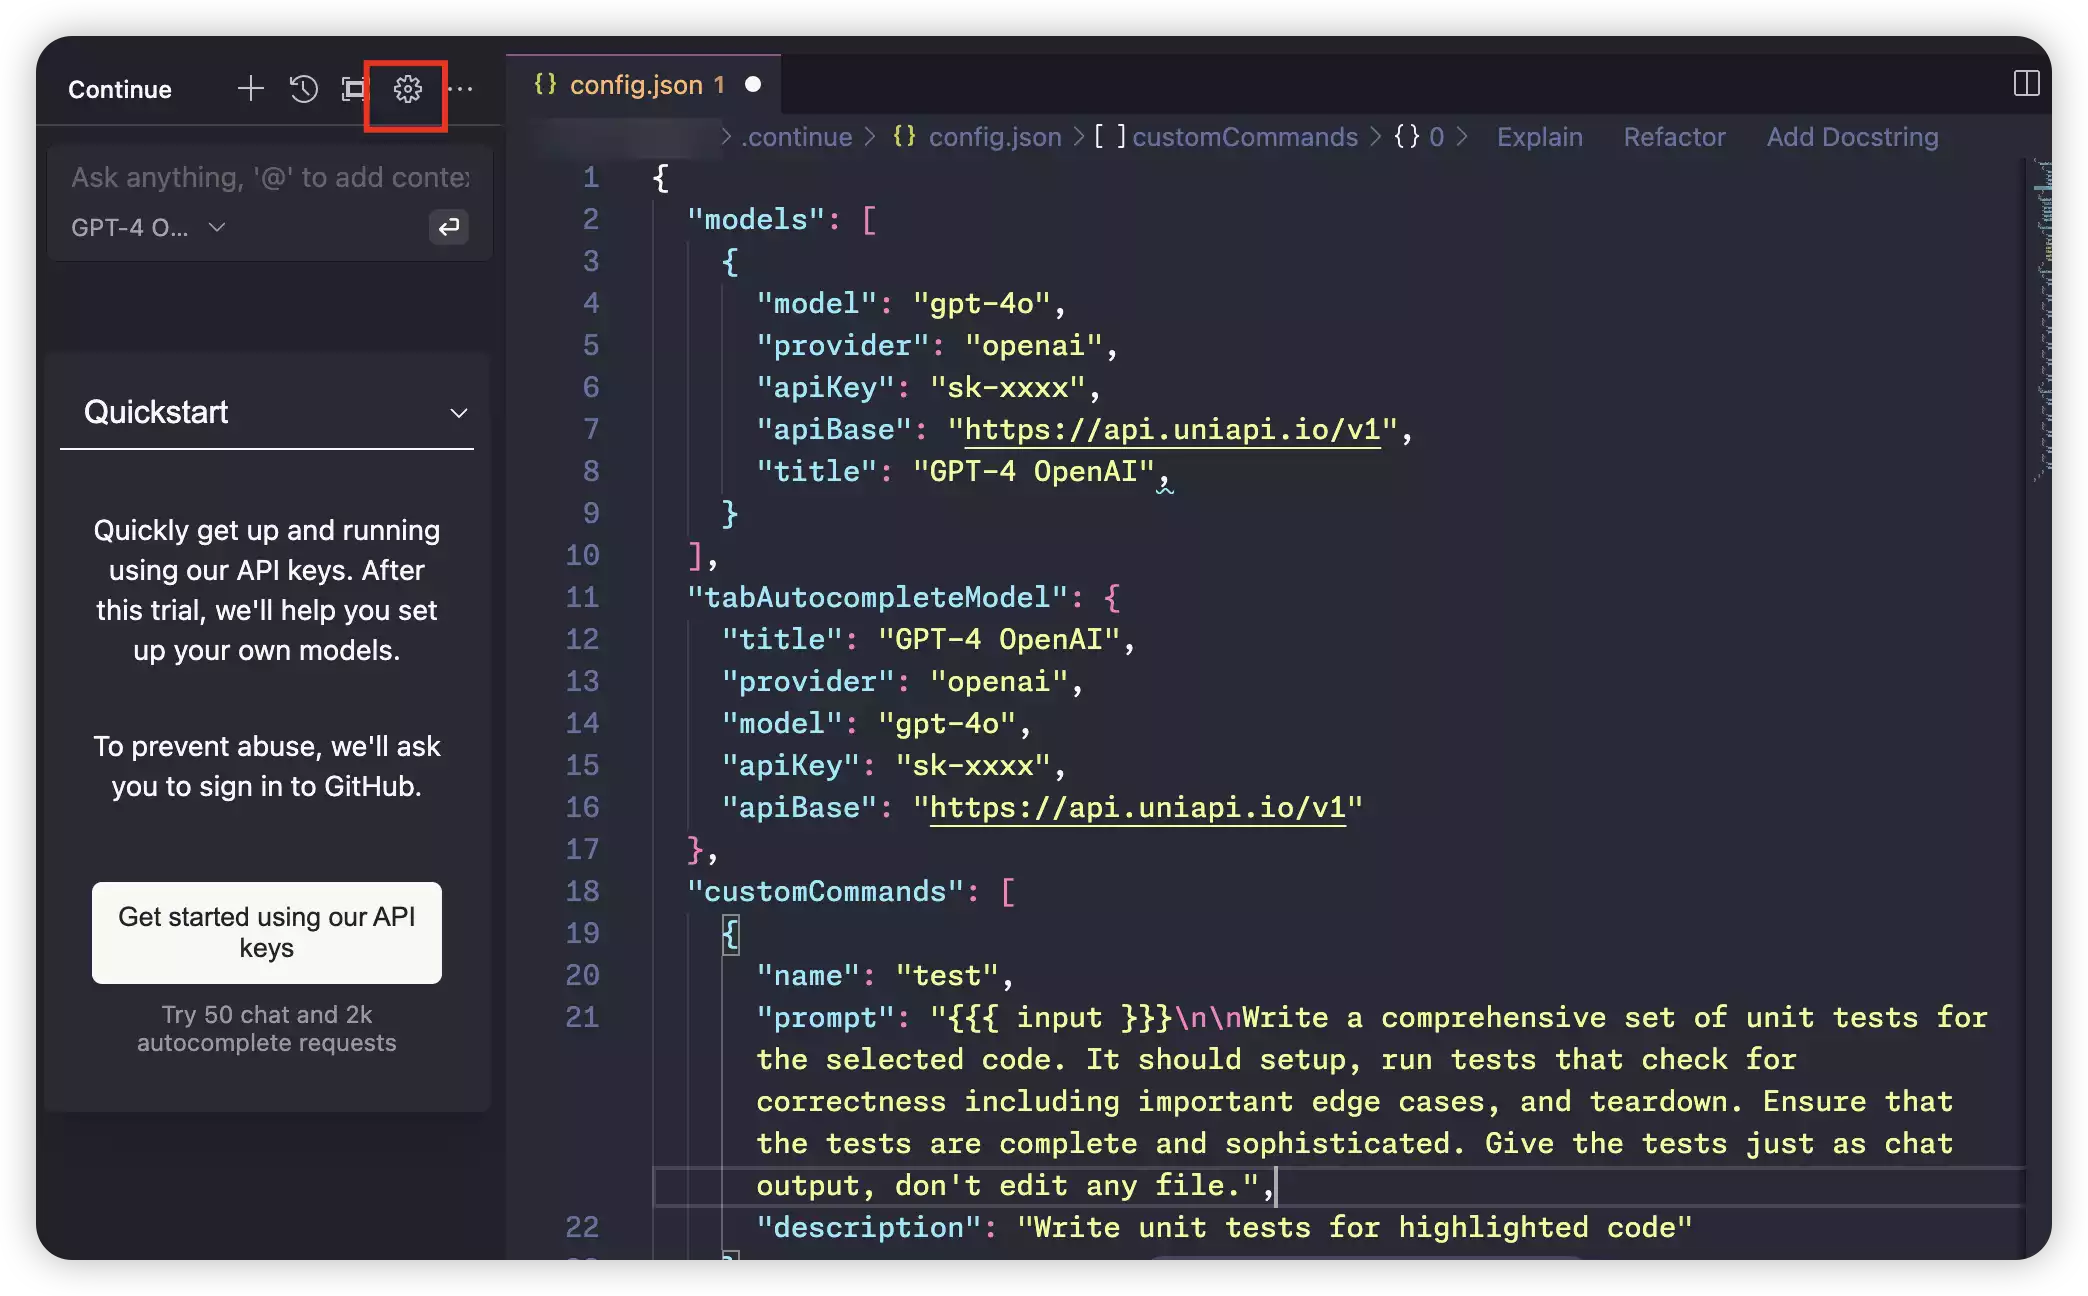Open GPT-4 OpenAI model selector dropdown

point(148,228)
